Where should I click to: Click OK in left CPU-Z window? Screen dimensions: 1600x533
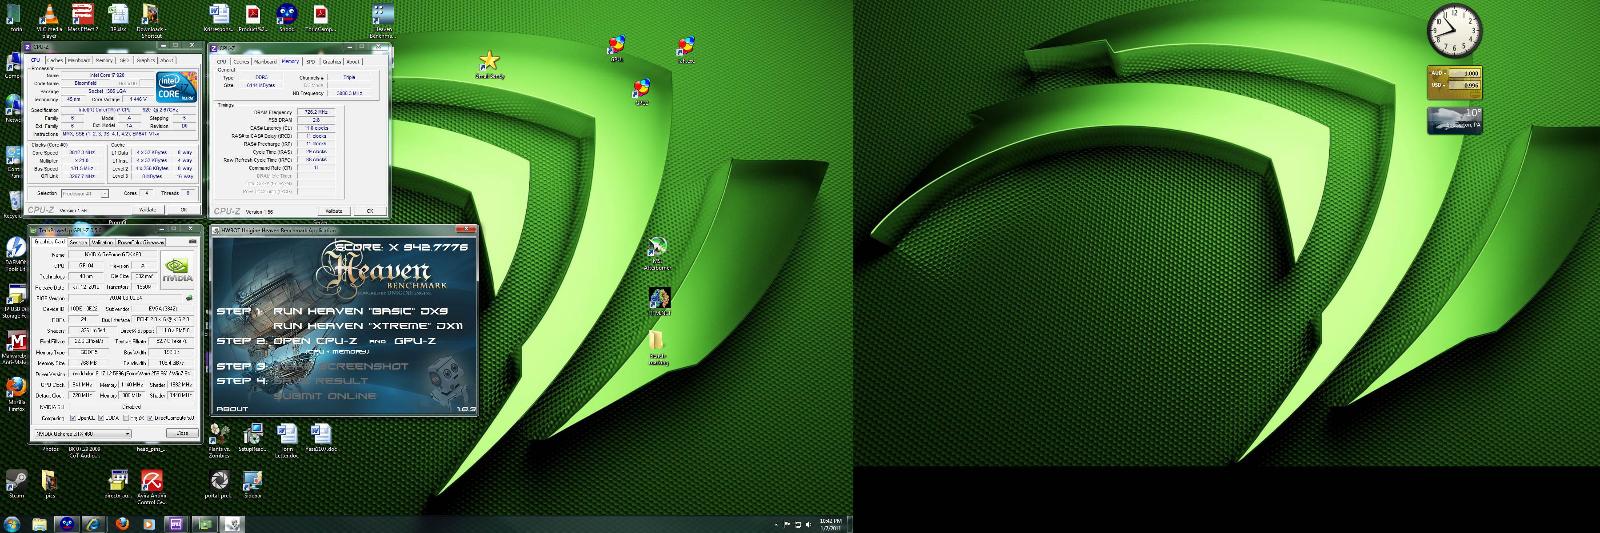(x=183, y=209)
